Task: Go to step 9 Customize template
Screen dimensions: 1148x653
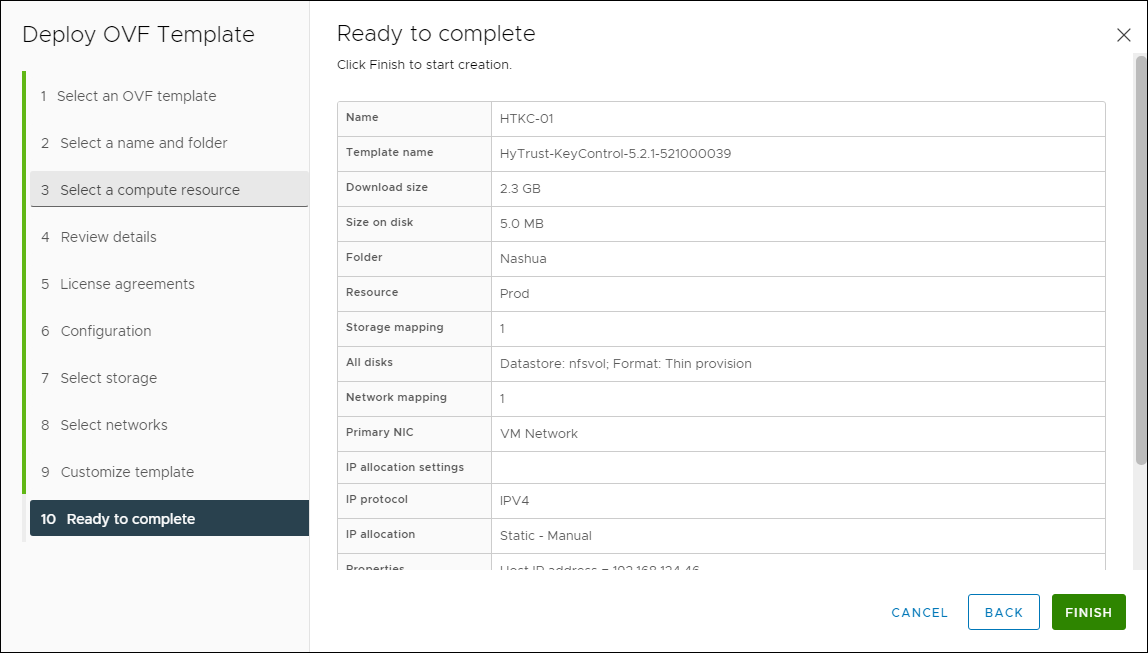Action: click(169, 472)
